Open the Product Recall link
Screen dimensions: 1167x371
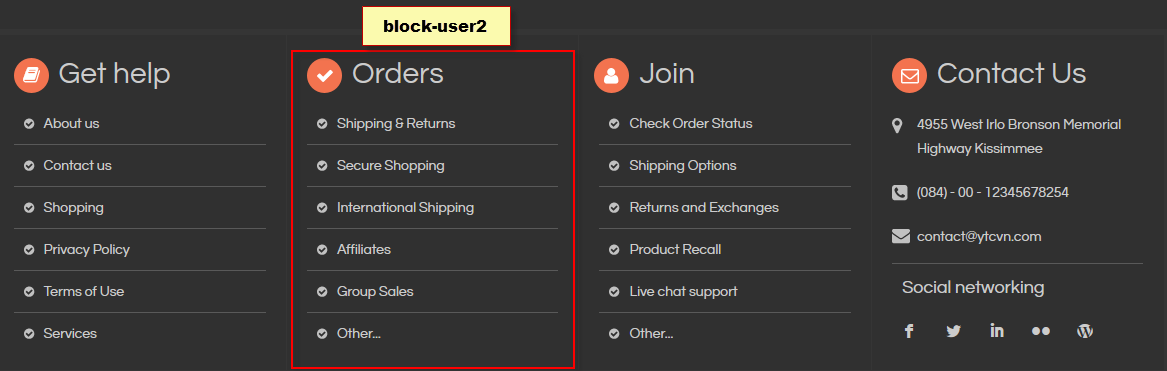675,250
